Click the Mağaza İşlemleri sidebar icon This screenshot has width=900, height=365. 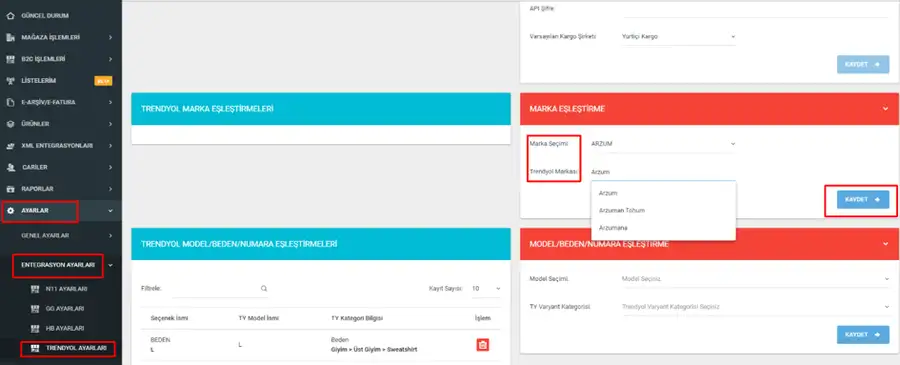coord(10,37)
